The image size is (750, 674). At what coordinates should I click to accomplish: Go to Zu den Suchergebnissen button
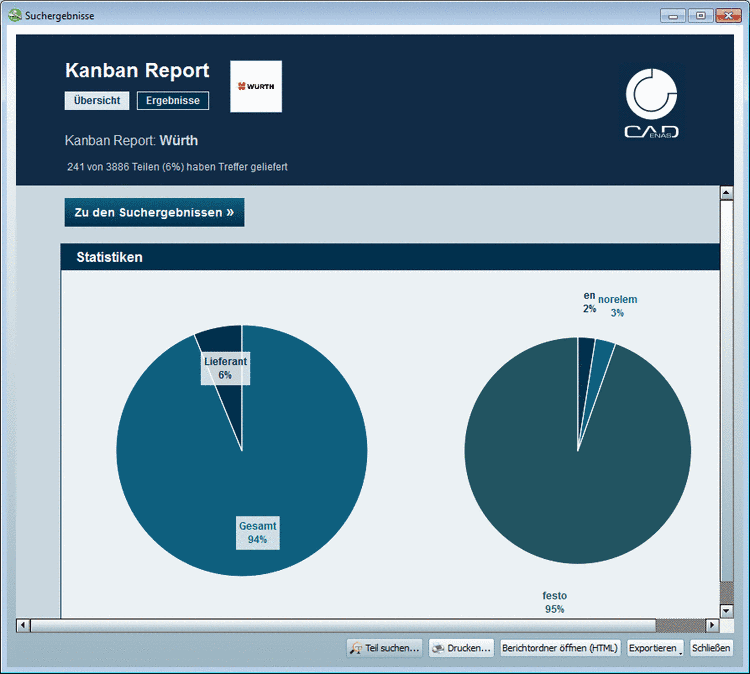pos(154,212)
